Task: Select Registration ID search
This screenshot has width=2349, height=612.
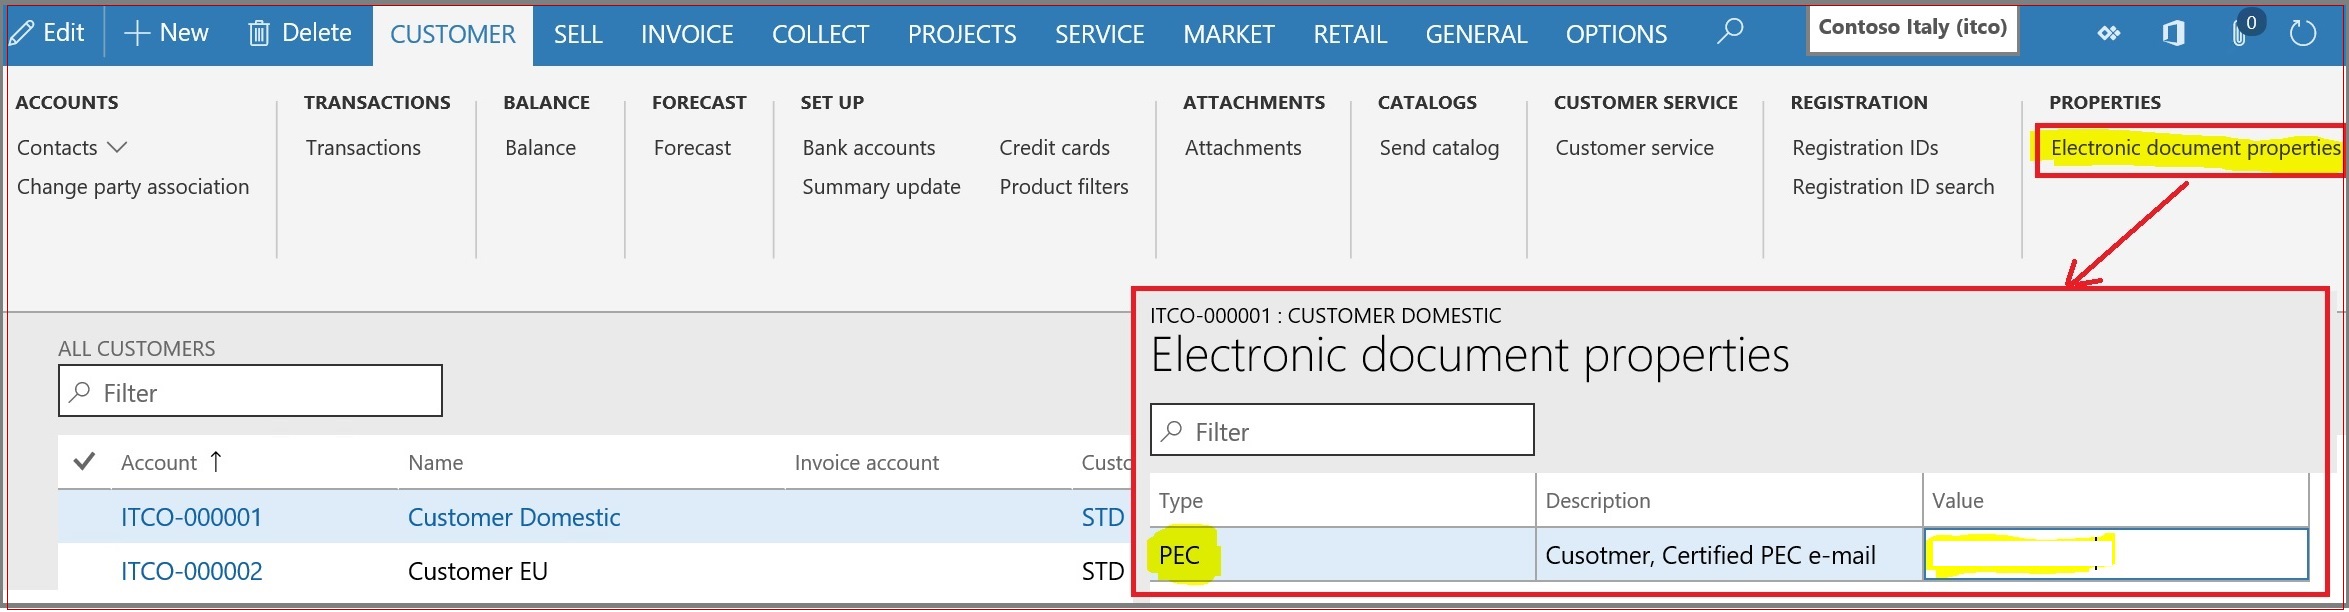Action: (x=1893, y=187)
